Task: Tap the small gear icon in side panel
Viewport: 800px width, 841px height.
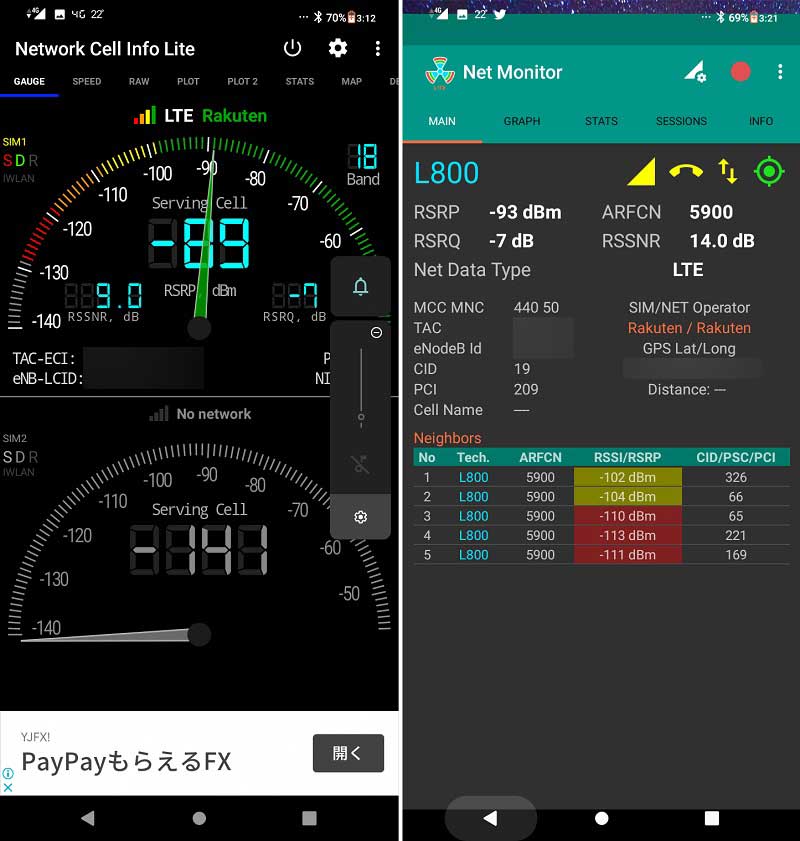Action: [x=360, y=517]
